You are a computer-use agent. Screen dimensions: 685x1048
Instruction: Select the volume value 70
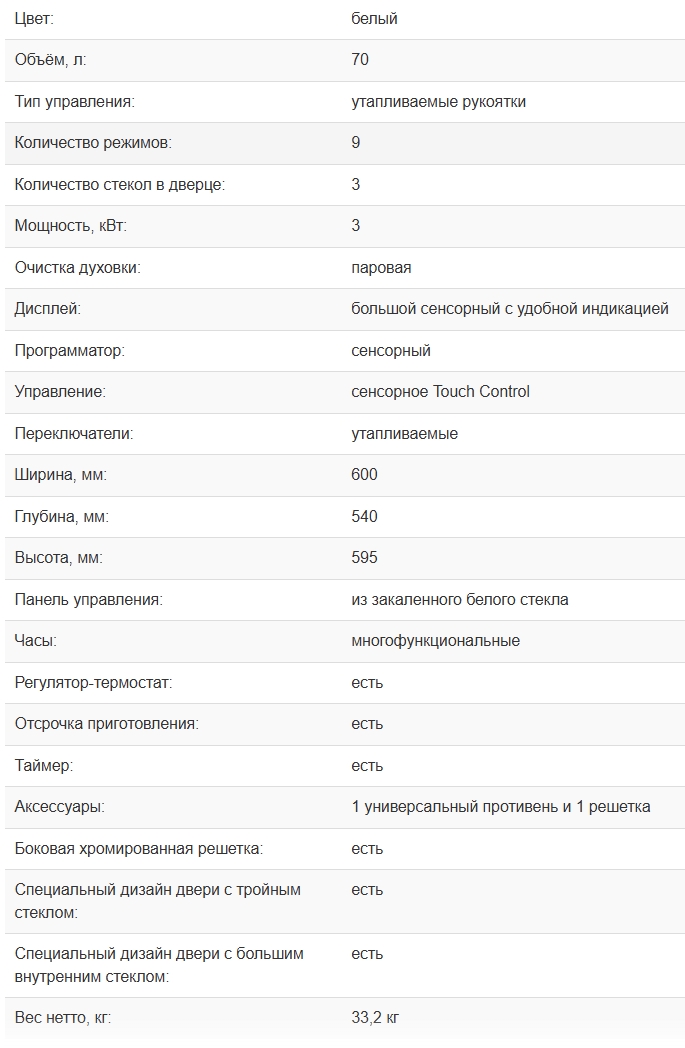click(x=360, y=60)
